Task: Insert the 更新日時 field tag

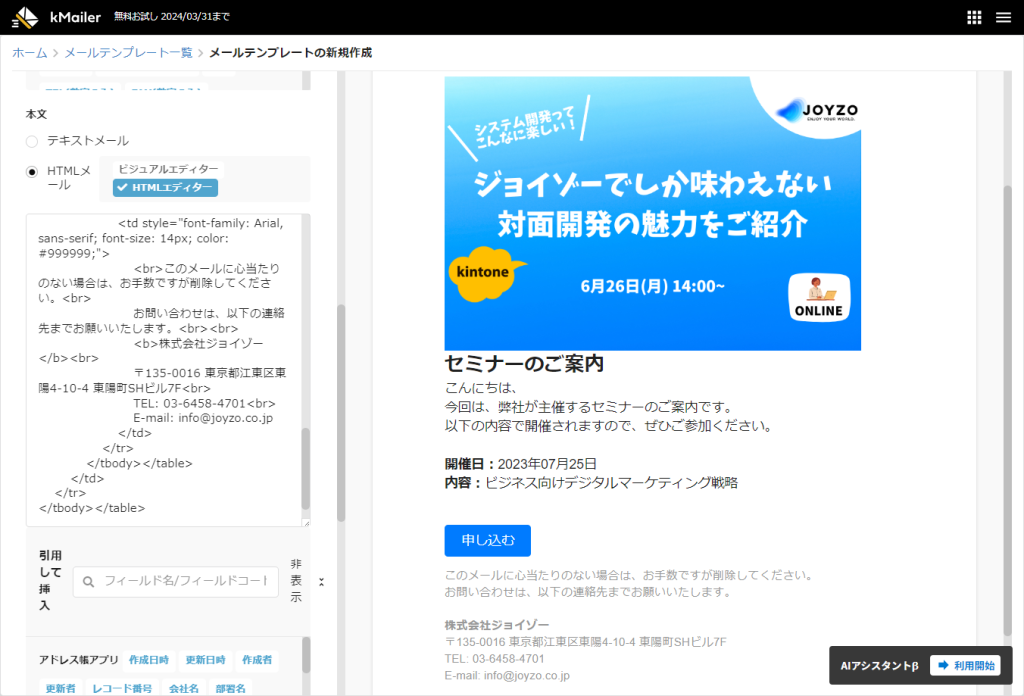Action: [x=205, y=660]
